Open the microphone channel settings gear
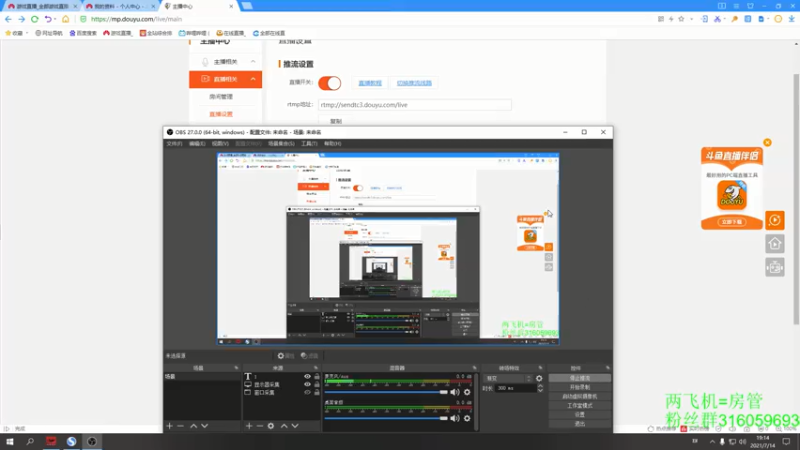The height and width of the screenshot is (450, 800). [467, 392]
